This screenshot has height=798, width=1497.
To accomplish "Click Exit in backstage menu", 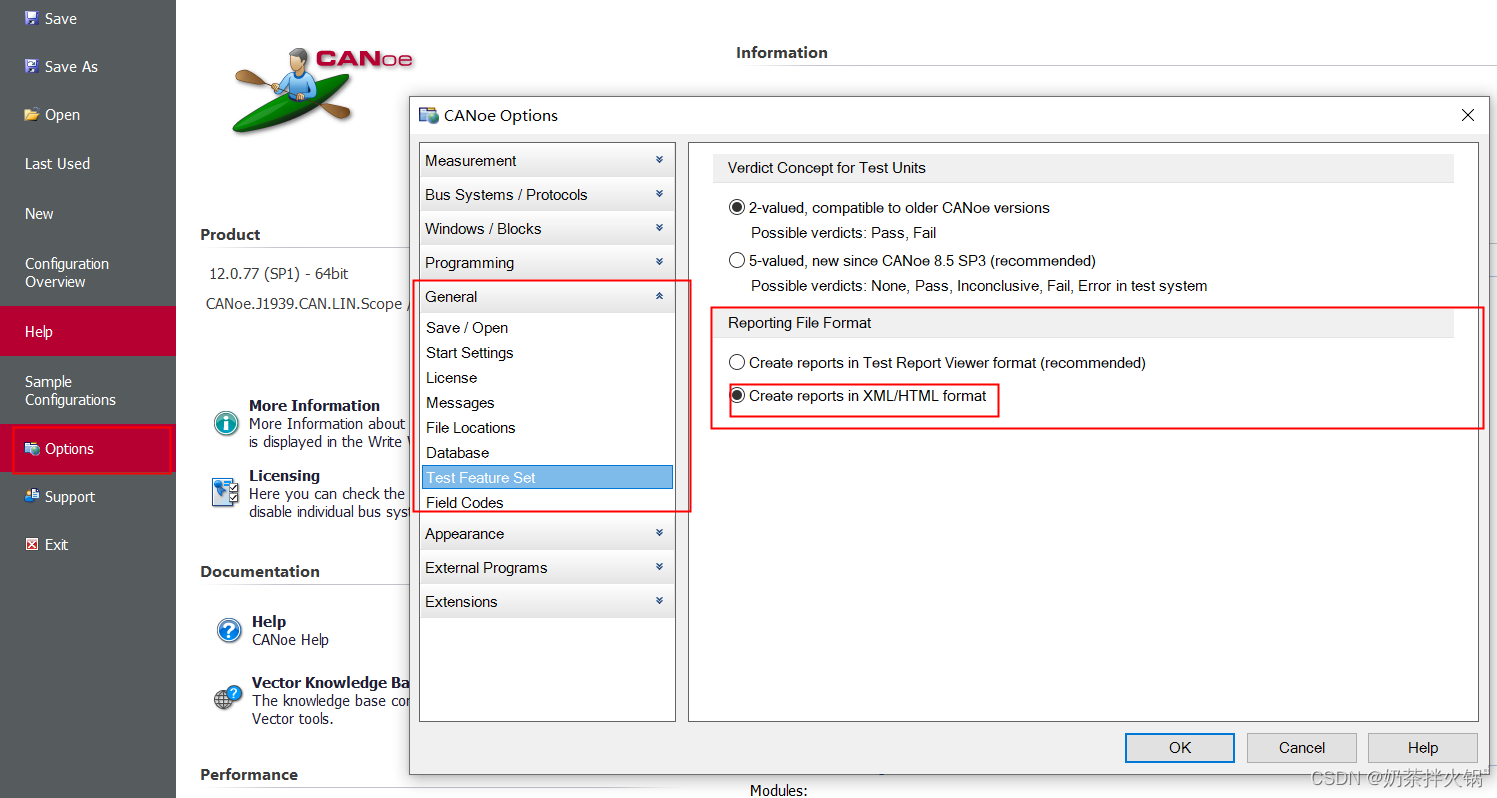I will [x=57, y=545].
